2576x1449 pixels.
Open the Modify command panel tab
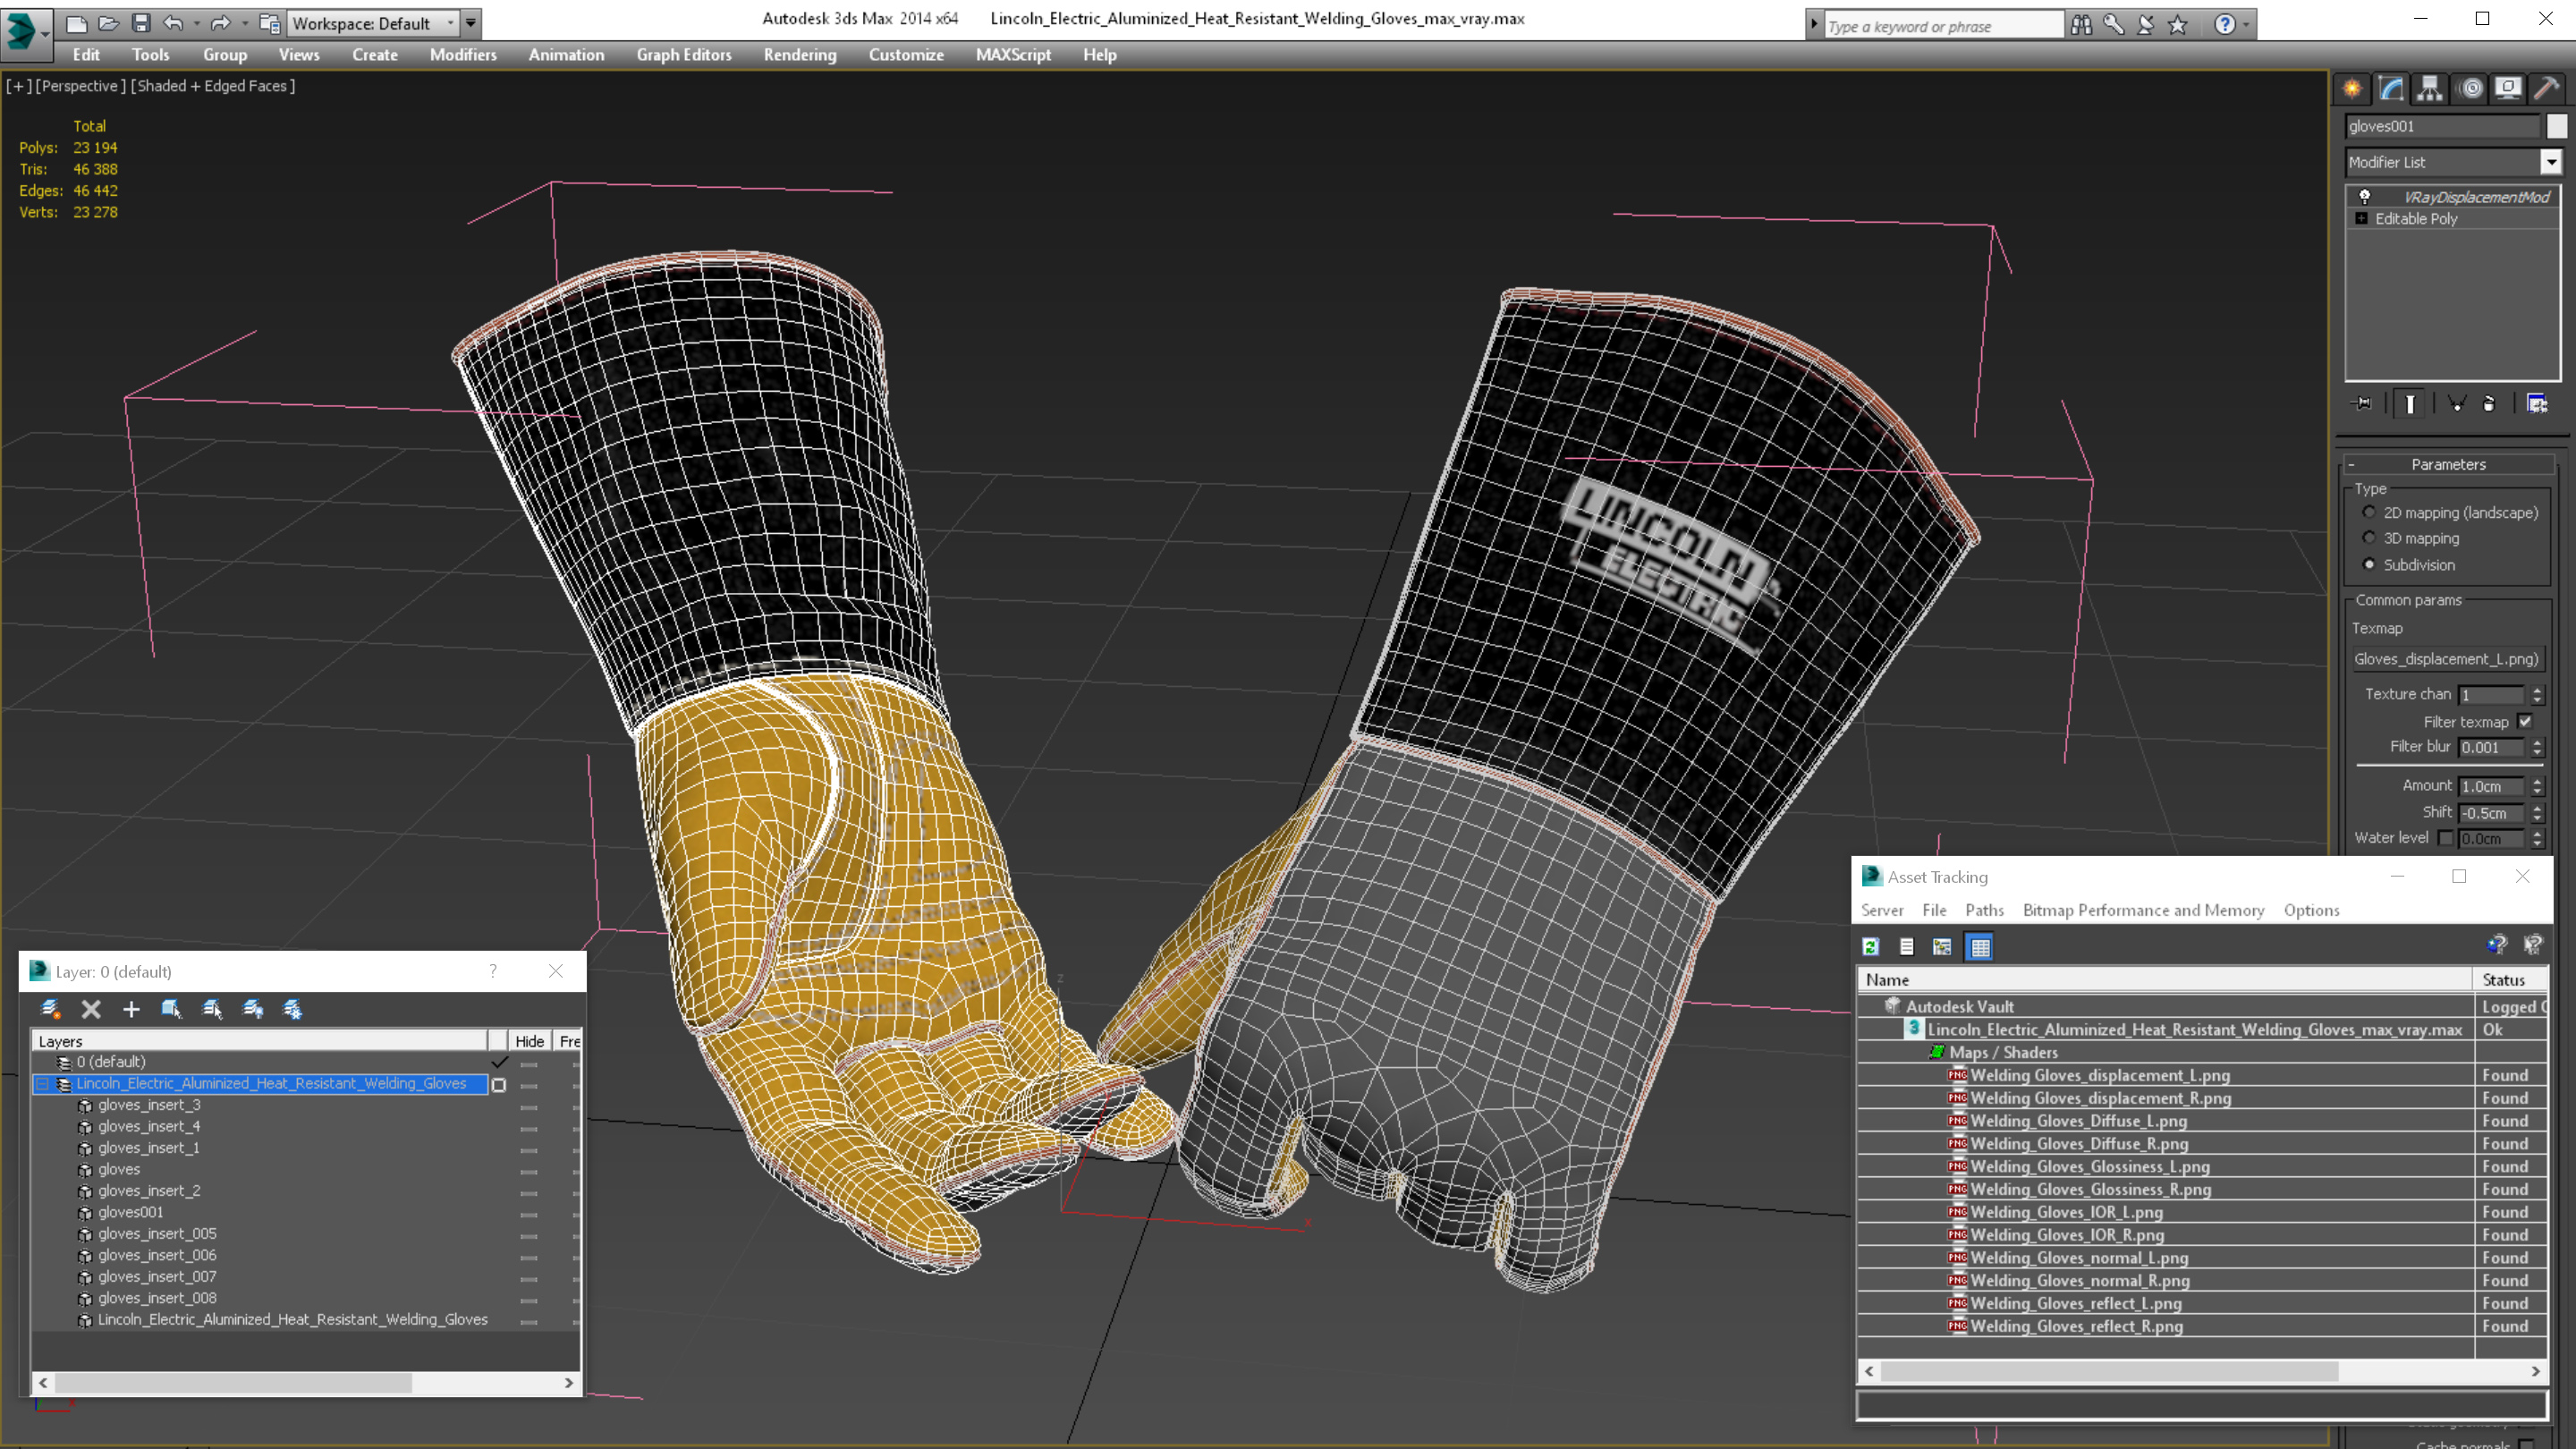pyautogui.click(x=2391, y=89)
